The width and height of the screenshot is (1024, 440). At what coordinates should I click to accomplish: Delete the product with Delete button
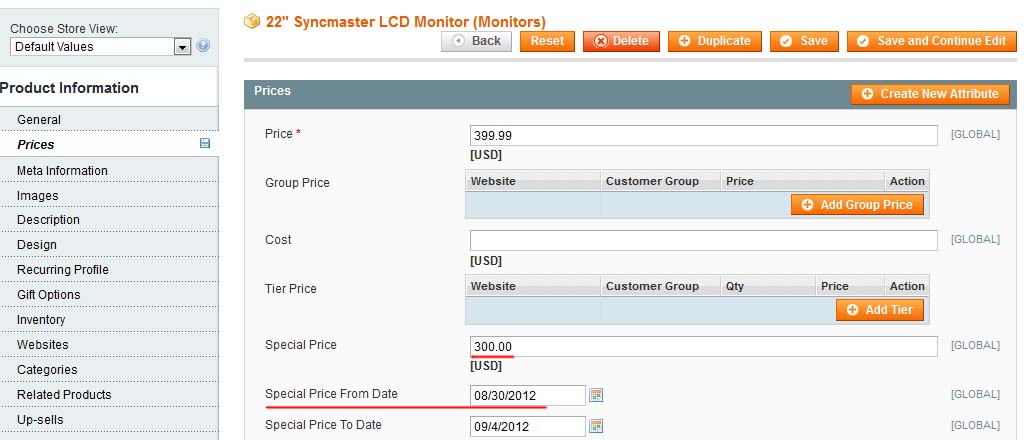tap(621, 41)
